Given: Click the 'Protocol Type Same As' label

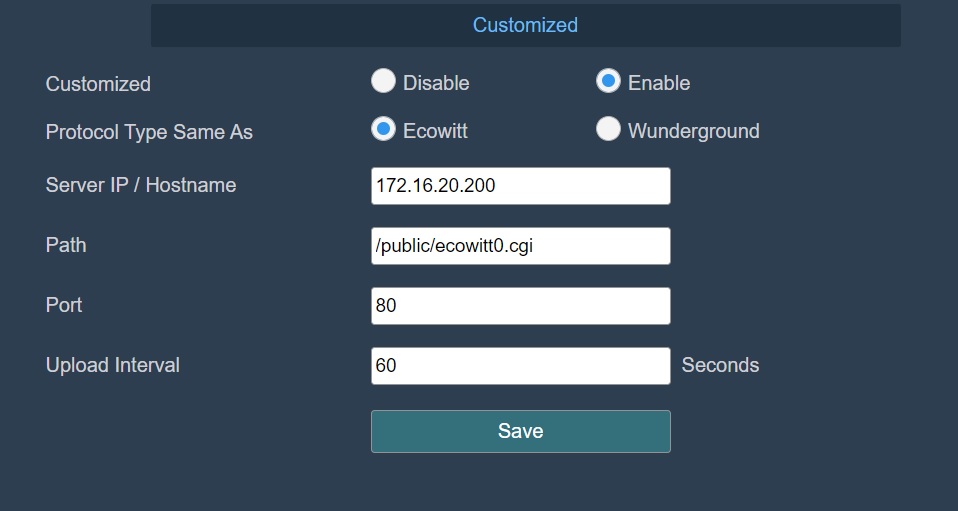Looking at the screenshot, I should (149, 132).
